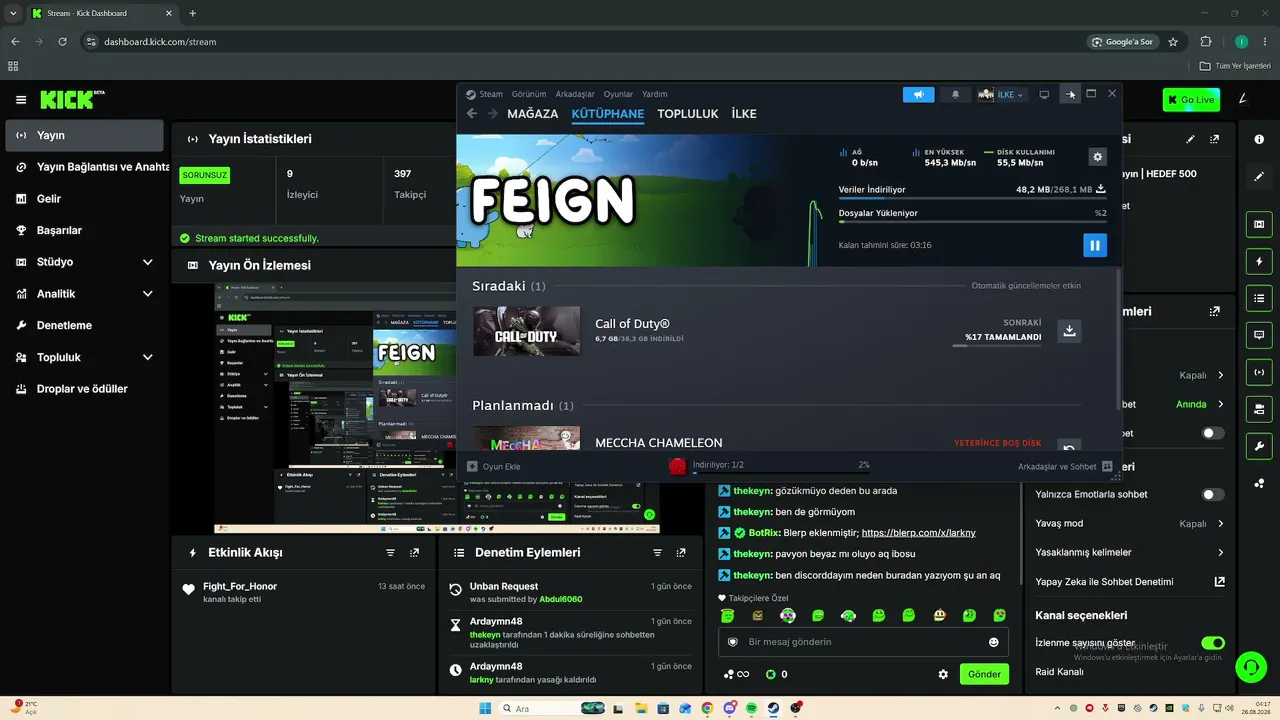Select Gelir in the Kick sidebar

84,199
